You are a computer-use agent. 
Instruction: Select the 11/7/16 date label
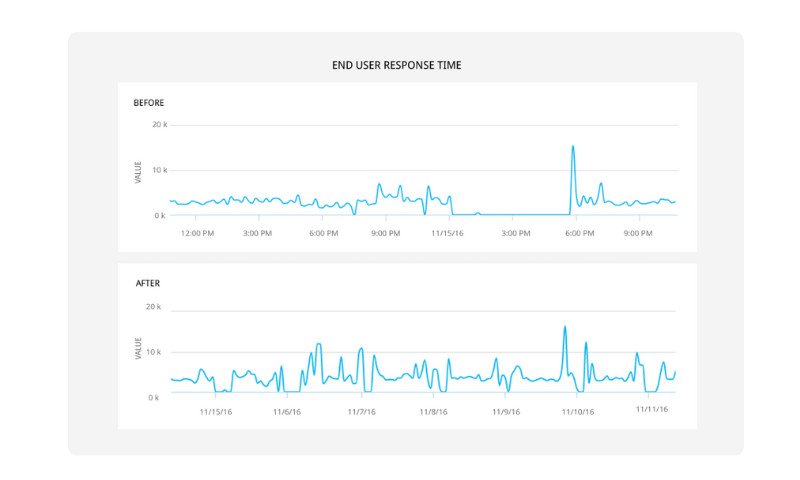(x=361, y=411)
